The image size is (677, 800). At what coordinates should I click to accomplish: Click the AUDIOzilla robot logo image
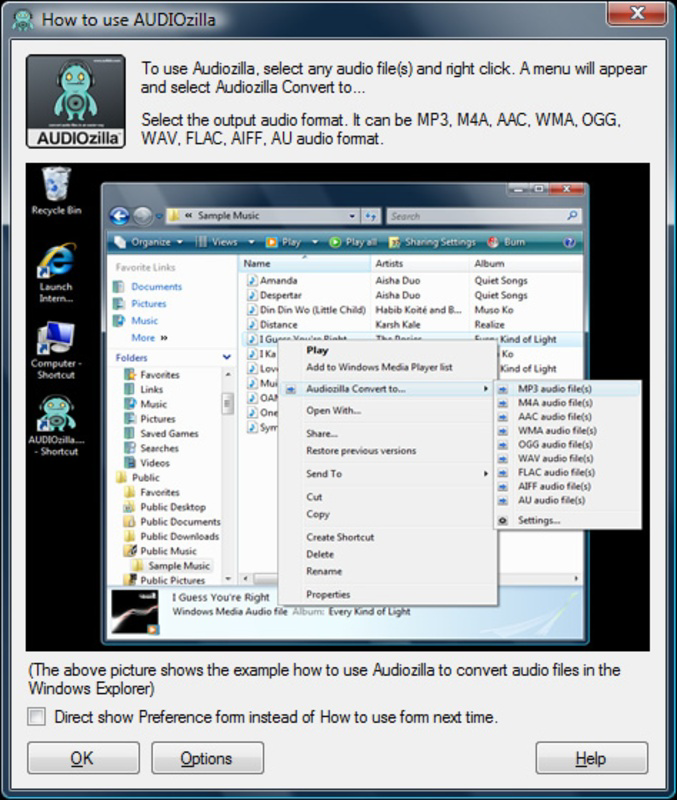(x=76, y=101)
